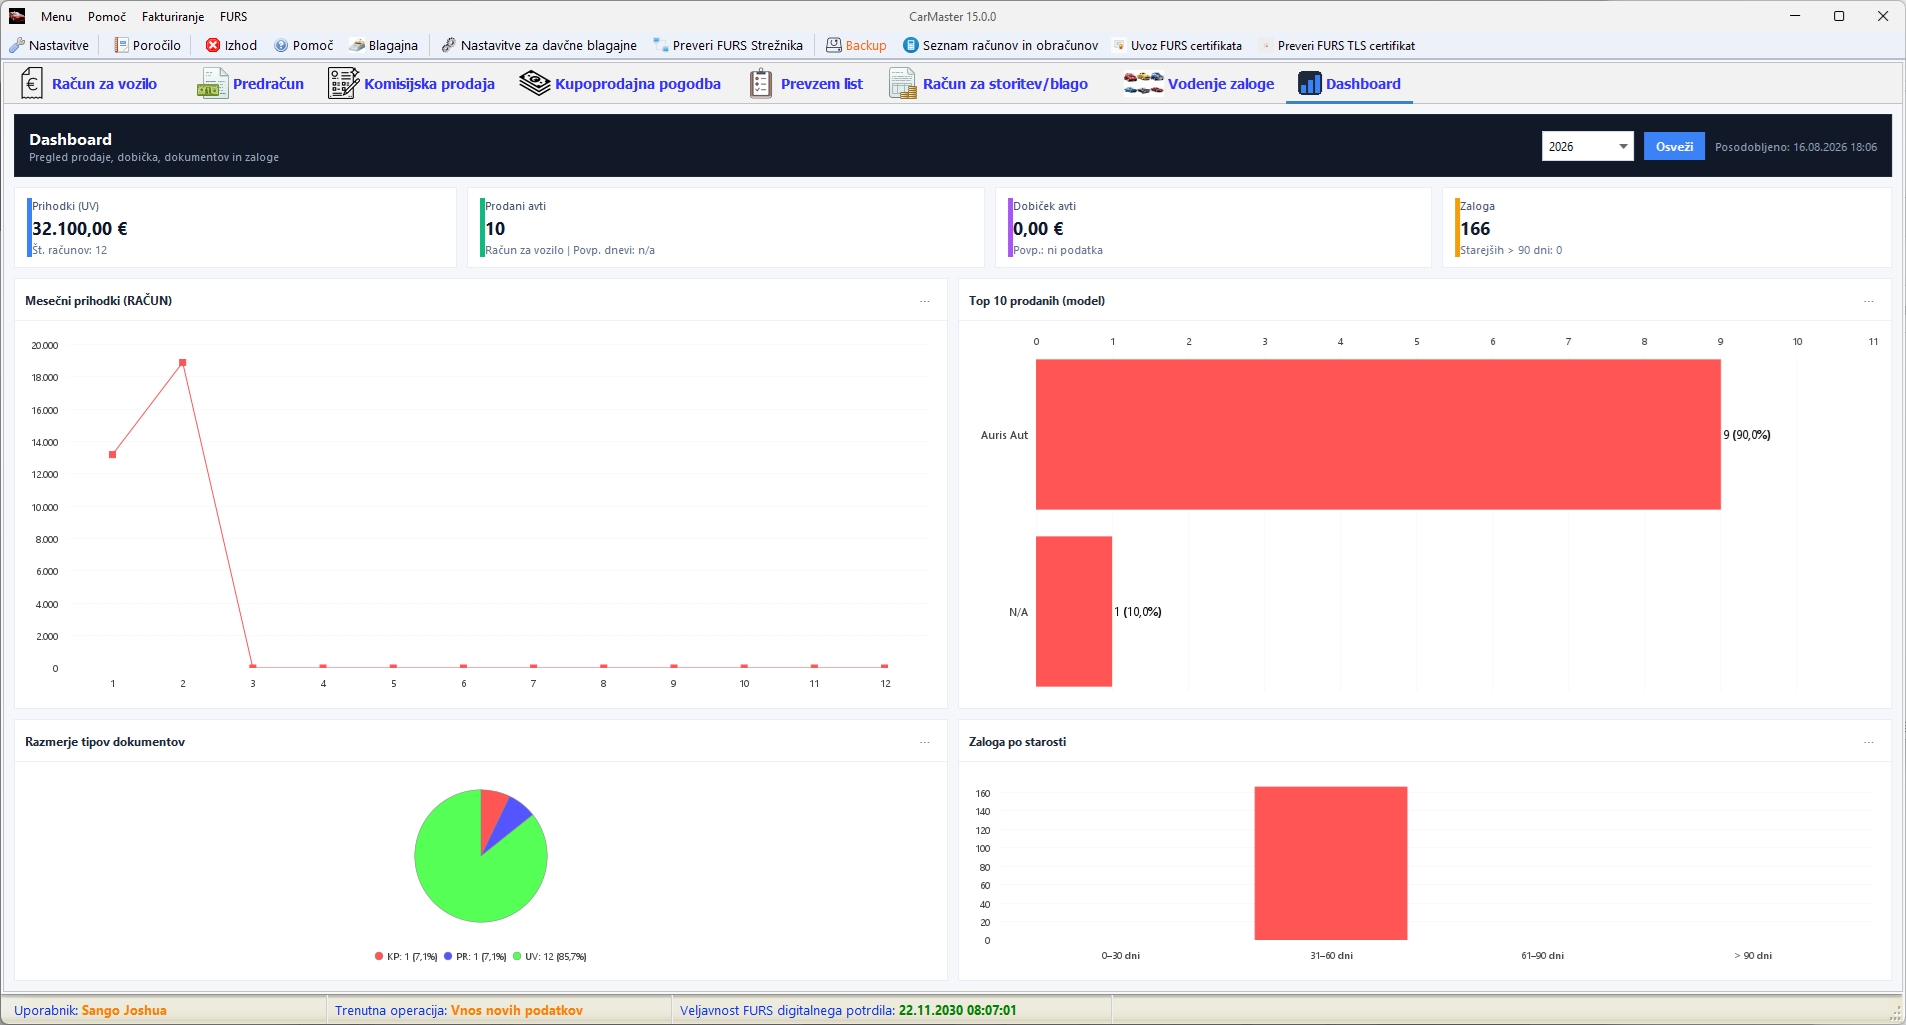Open Seznam računov in obračunov
This screenshot has width=1906, height=1025.
pos(1000,45)
